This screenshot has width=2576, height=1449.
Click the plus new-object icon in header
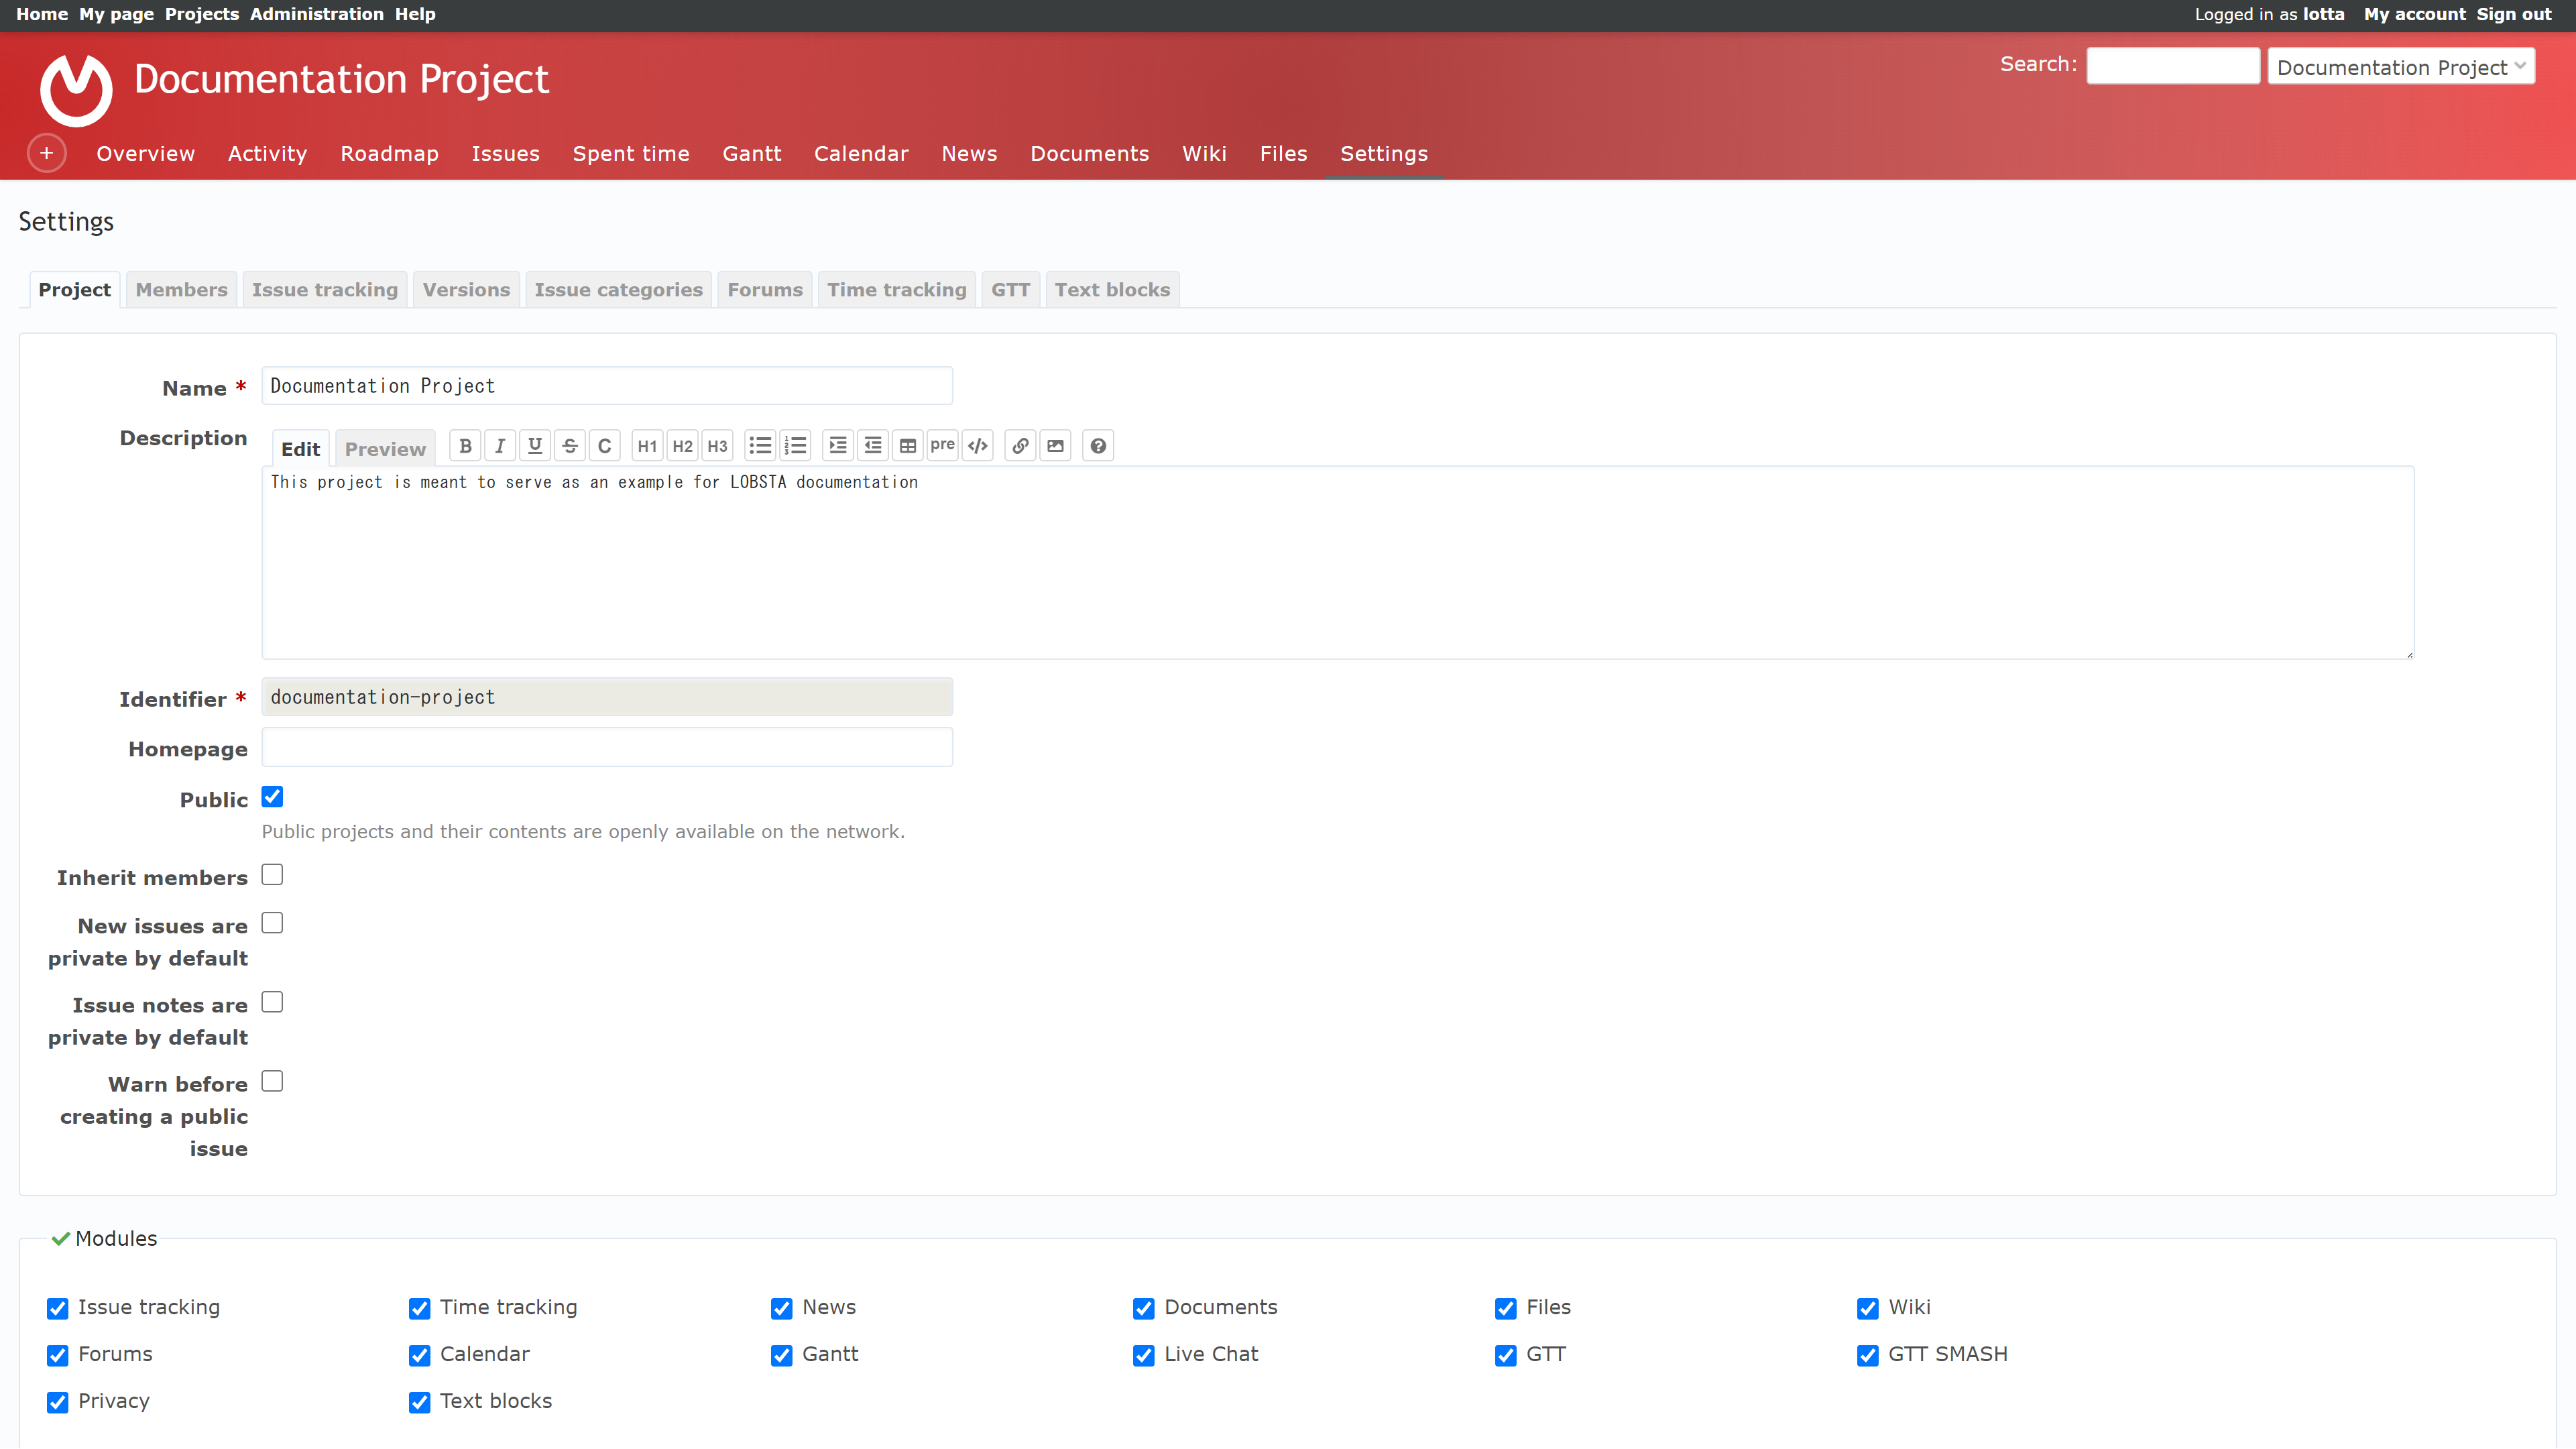pos(46,153)
